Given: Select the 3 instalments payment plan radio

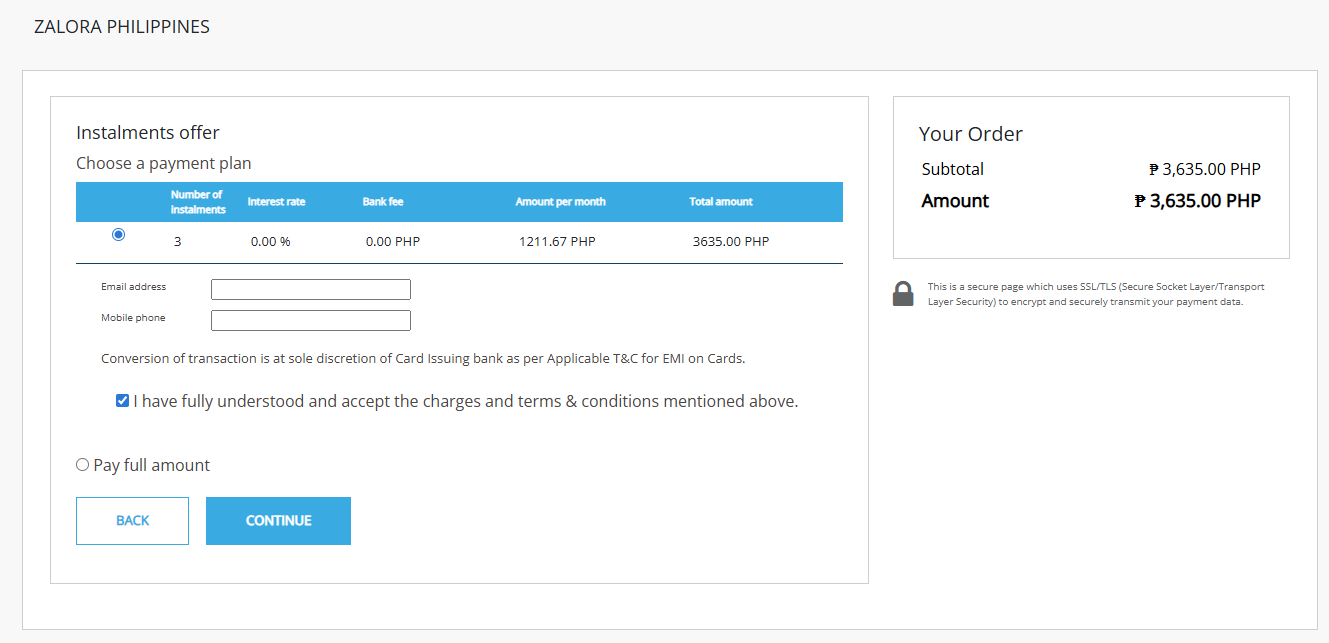Looking at the screenshot, I should (119, 234).
